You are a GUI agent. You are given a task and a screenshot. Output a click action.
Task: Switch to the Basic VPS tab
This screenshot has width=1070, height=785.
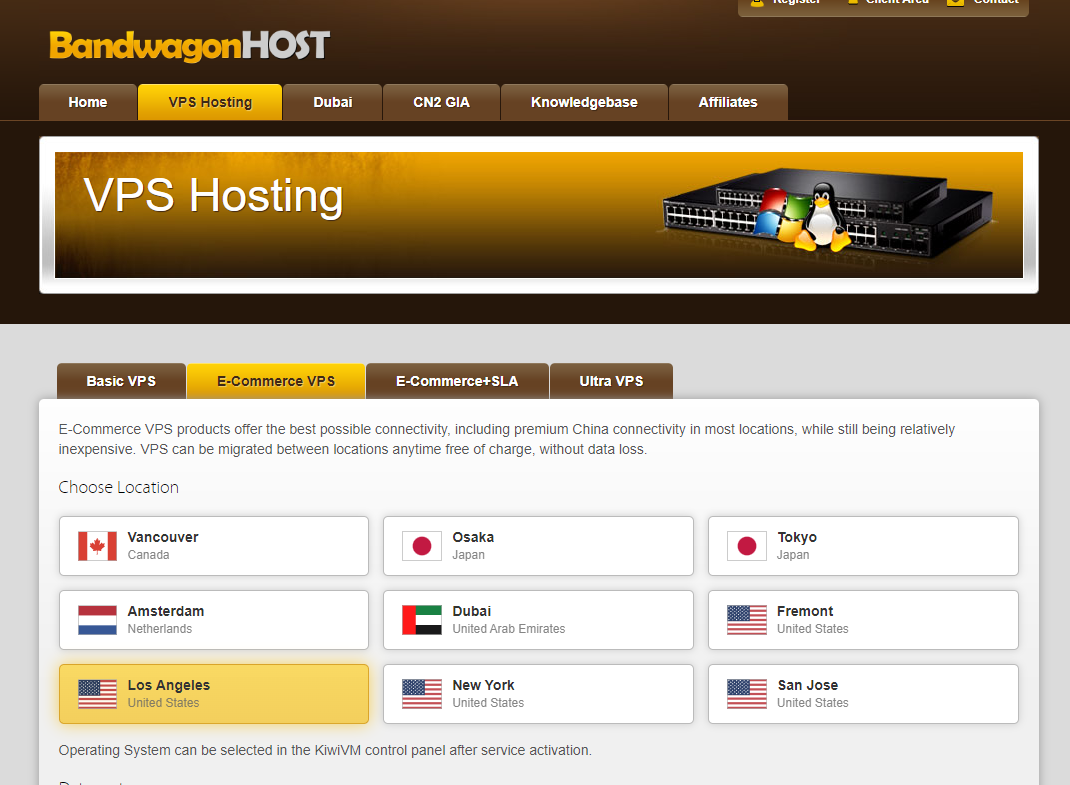(x=121, y=381)
